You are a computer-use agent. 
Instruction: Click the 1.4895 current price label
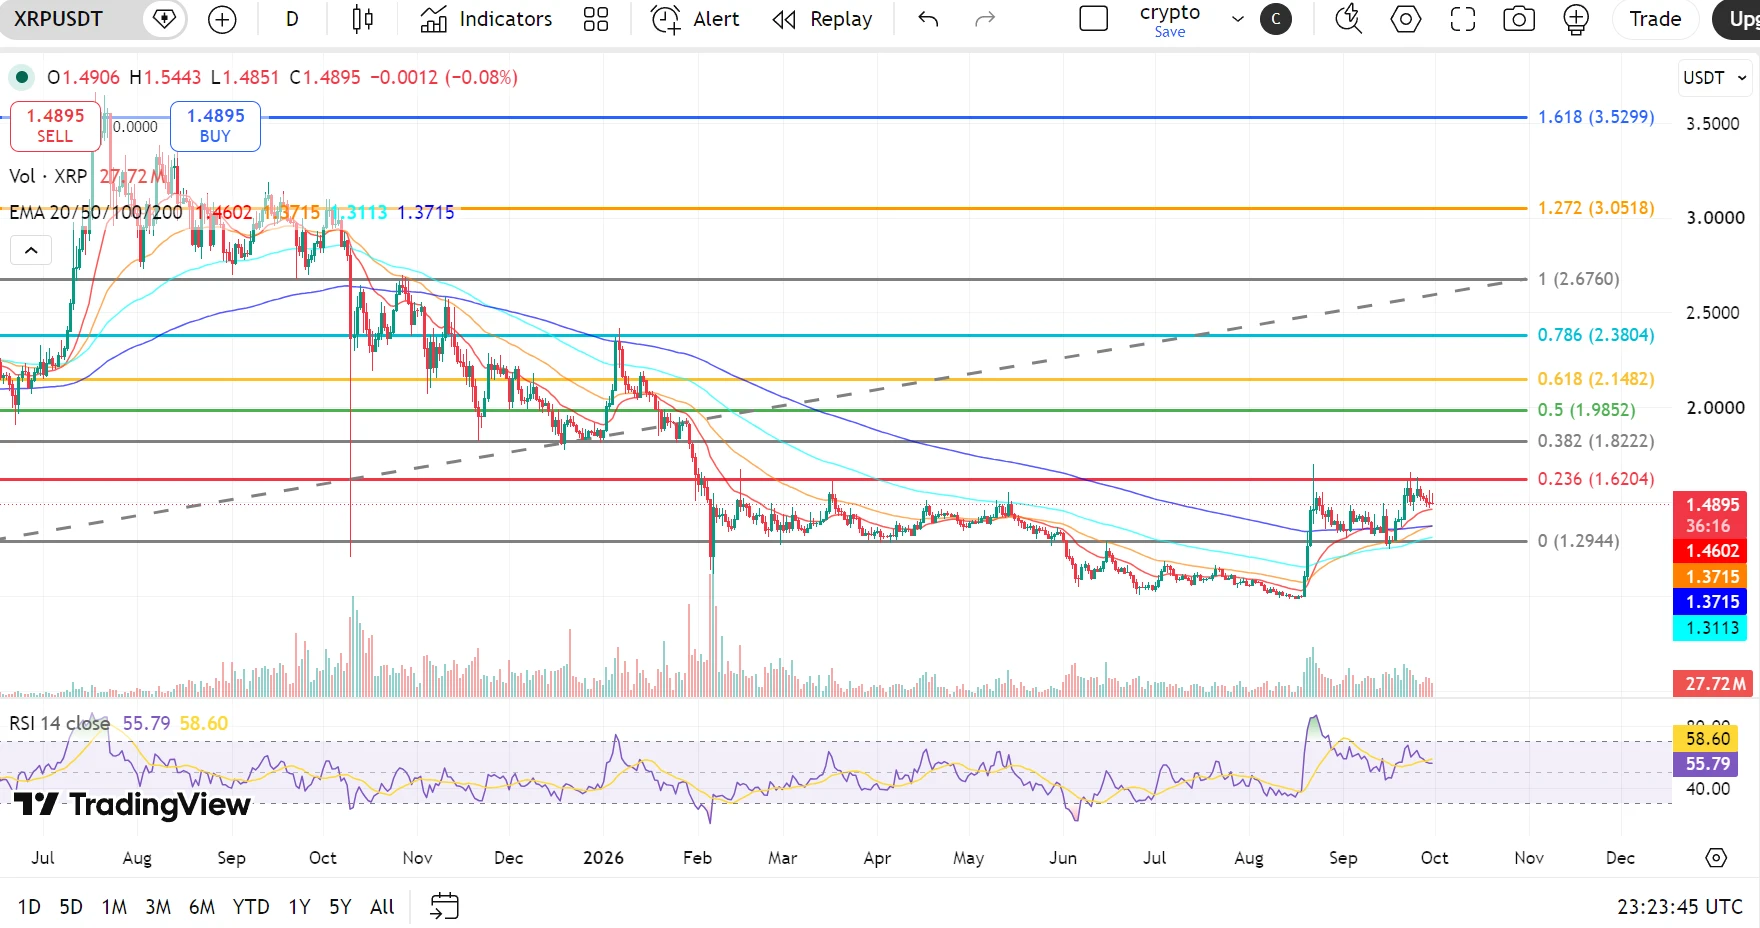pyautogui.click(x=1712, y=505)
